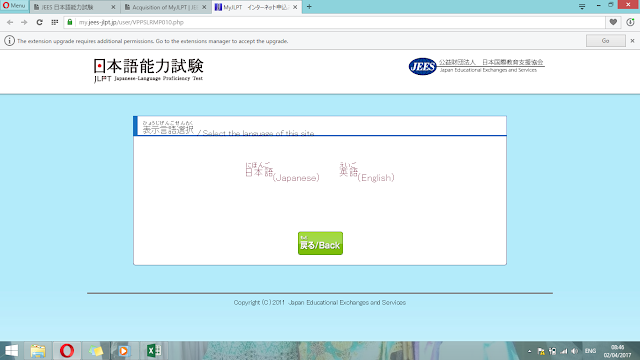Switch the ENG input language indicator
The image size is (640, 360).
590,351
